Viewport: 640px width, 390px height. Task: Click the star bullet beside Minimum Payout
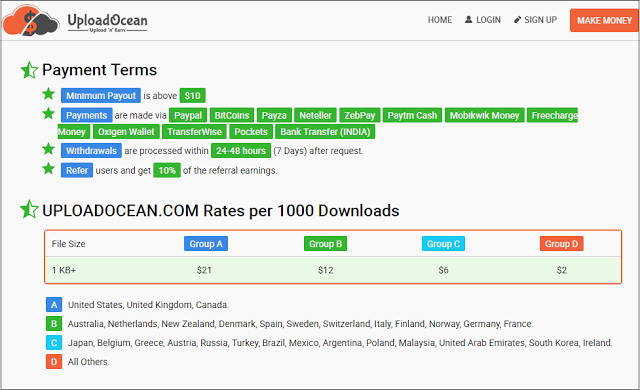click(49, 94)
